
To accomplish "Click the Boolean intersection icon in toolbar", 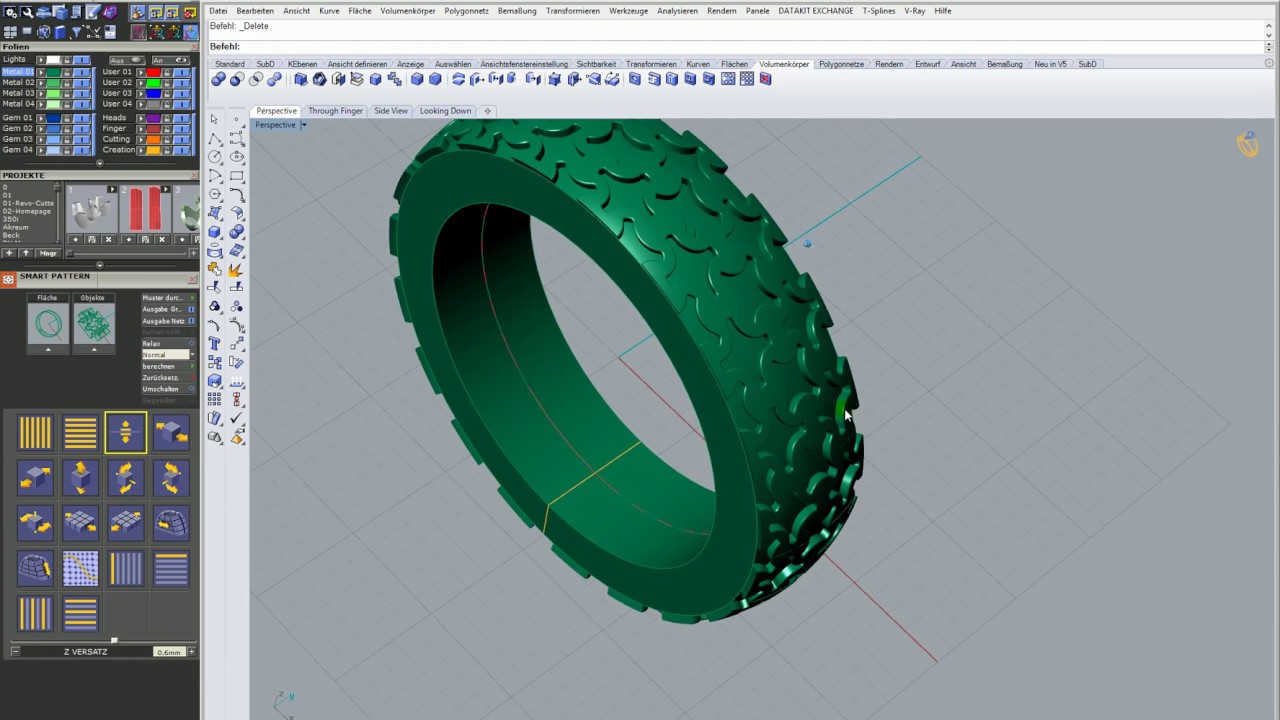I will 255,79.
